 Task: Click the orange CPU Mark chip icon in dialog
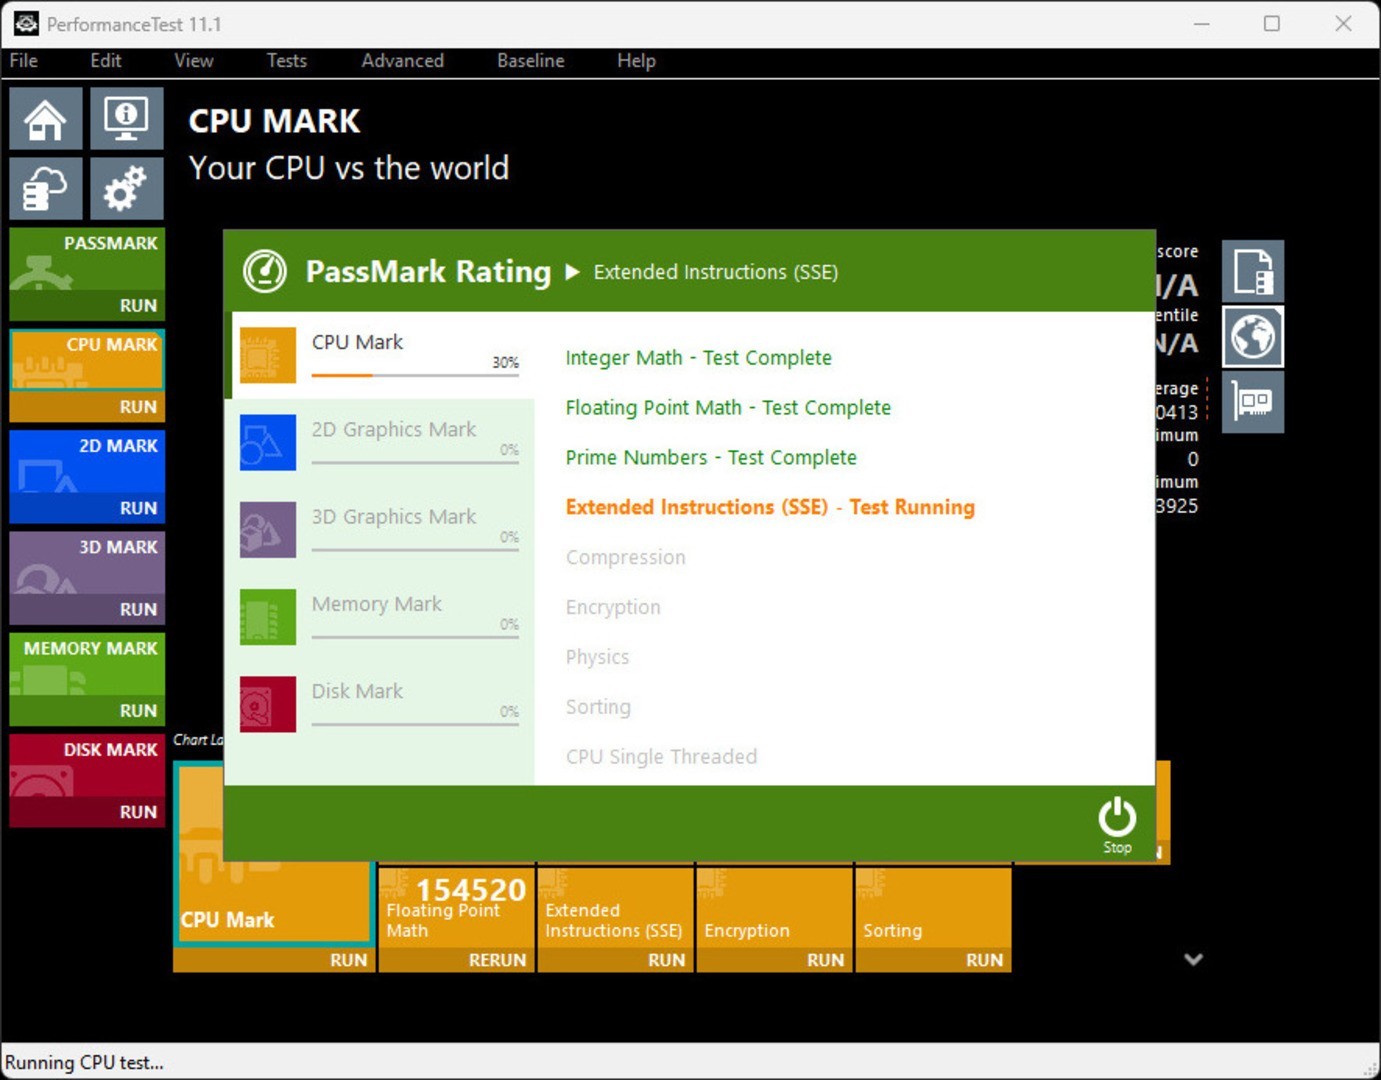(x=268, y=355)
